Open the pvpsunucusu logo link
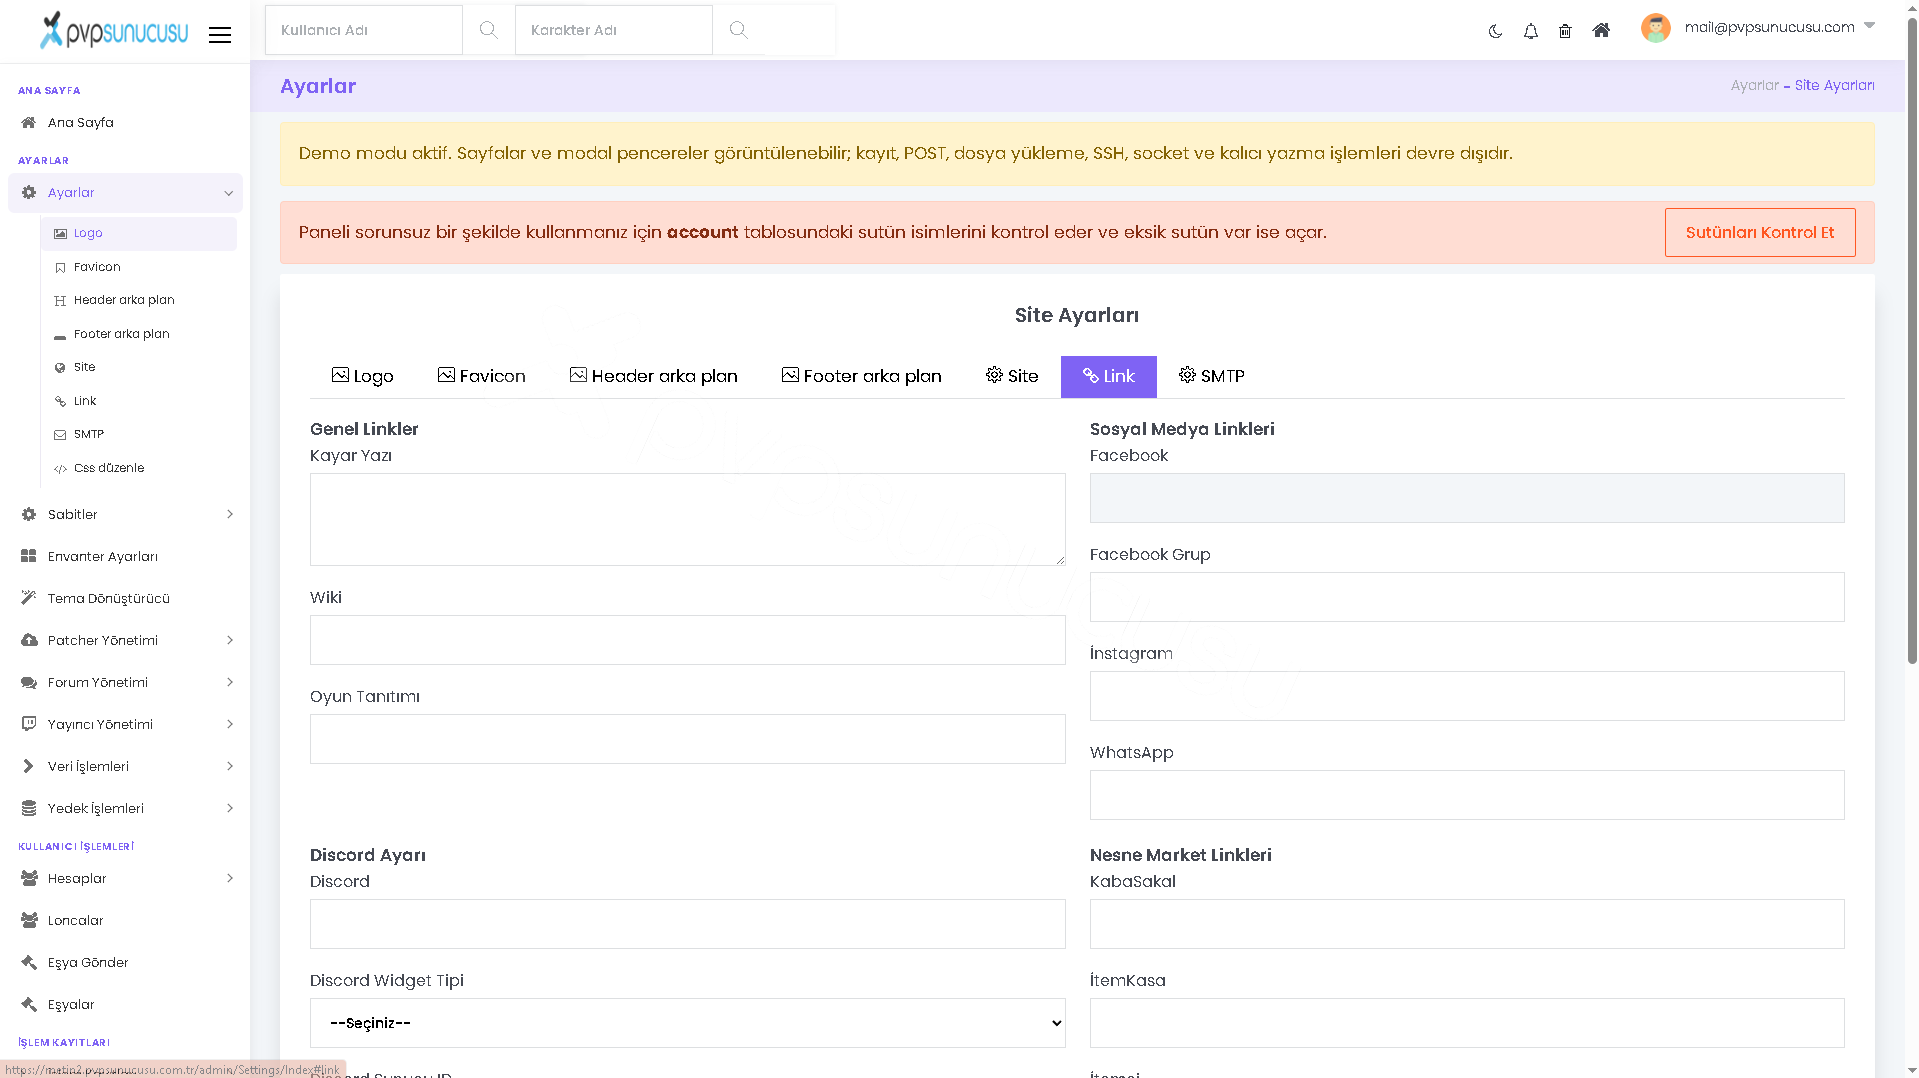This screenshot has height=1078, width=1919. coord(113,31)
